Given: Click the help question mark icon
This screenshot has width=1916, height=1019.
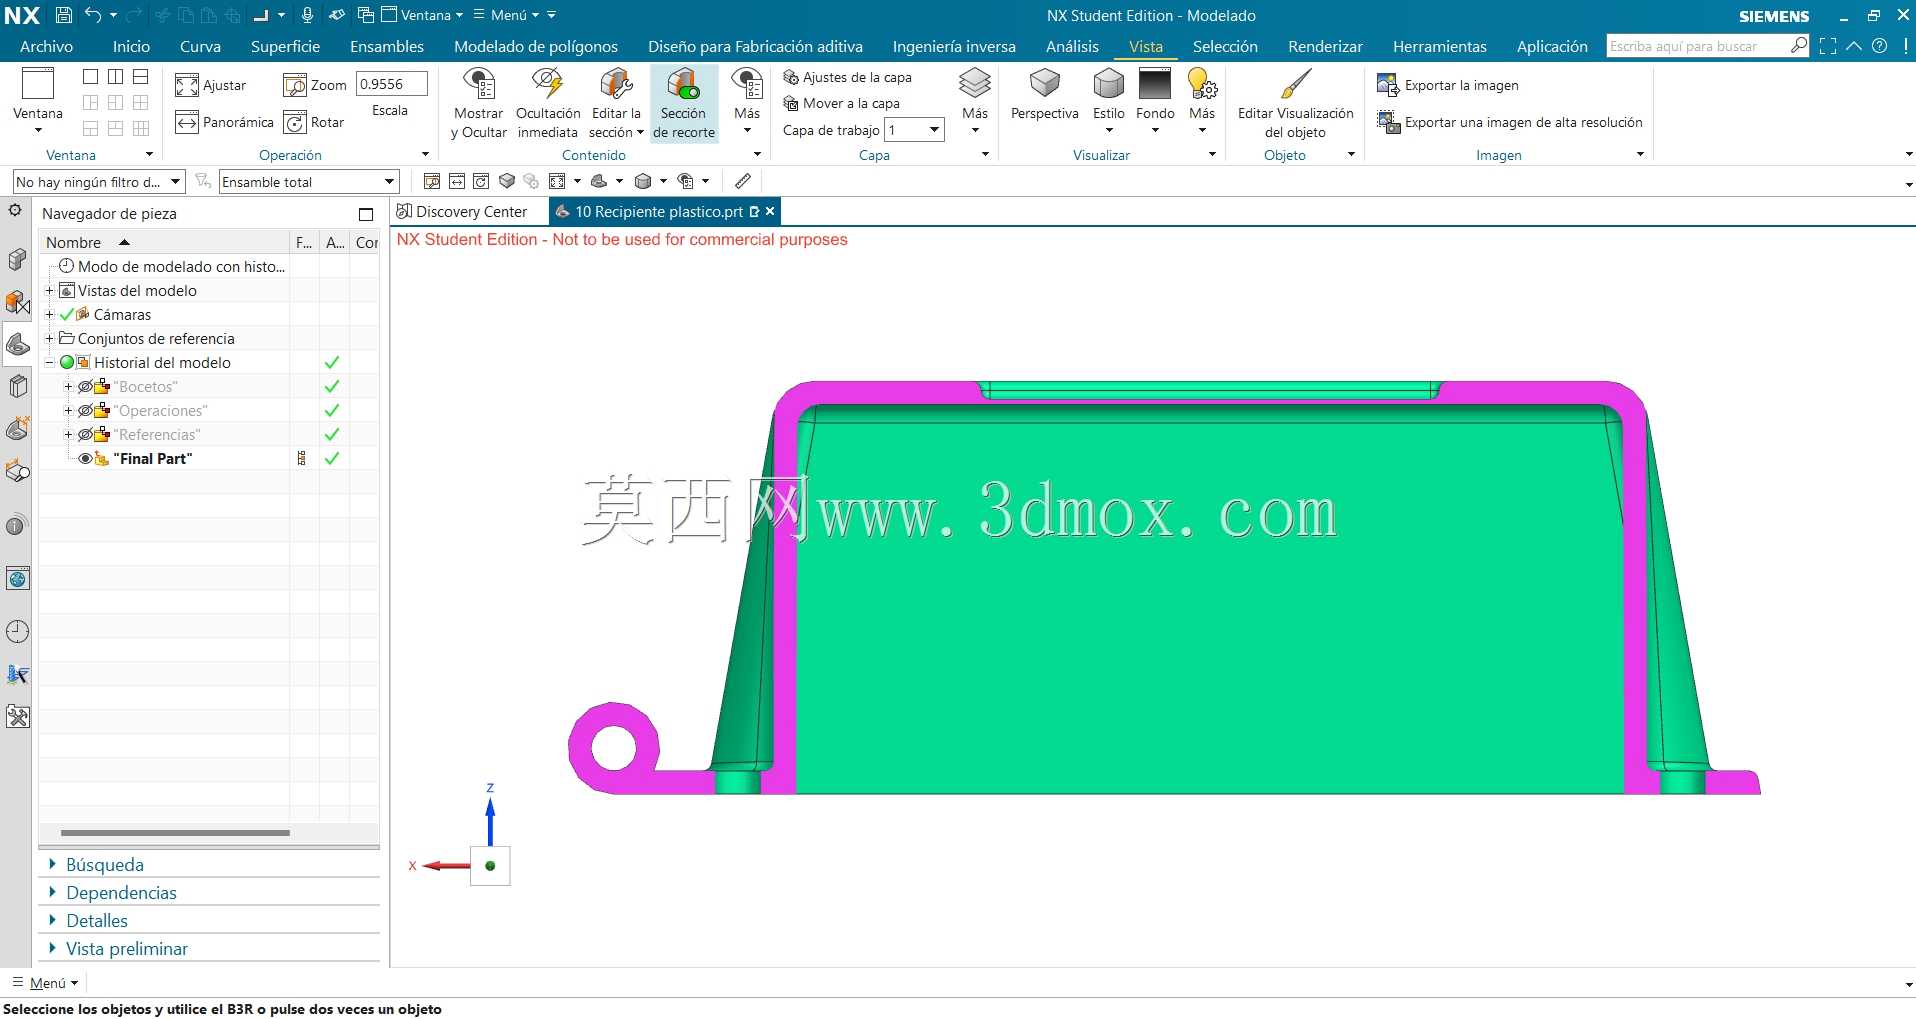Looking at the screenshot, I should coord(1880,45).
